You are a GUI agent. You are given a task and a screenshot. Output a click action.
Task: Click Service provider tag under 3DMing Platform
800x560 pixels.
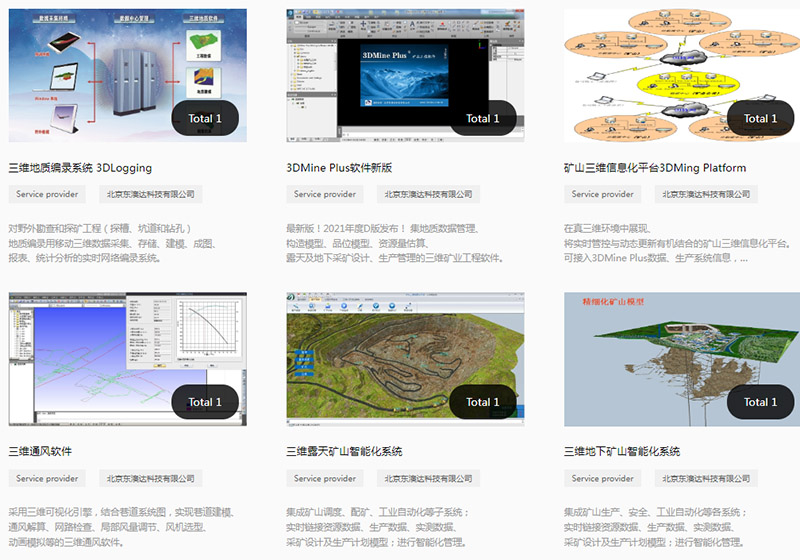click(x=602, y=194)
